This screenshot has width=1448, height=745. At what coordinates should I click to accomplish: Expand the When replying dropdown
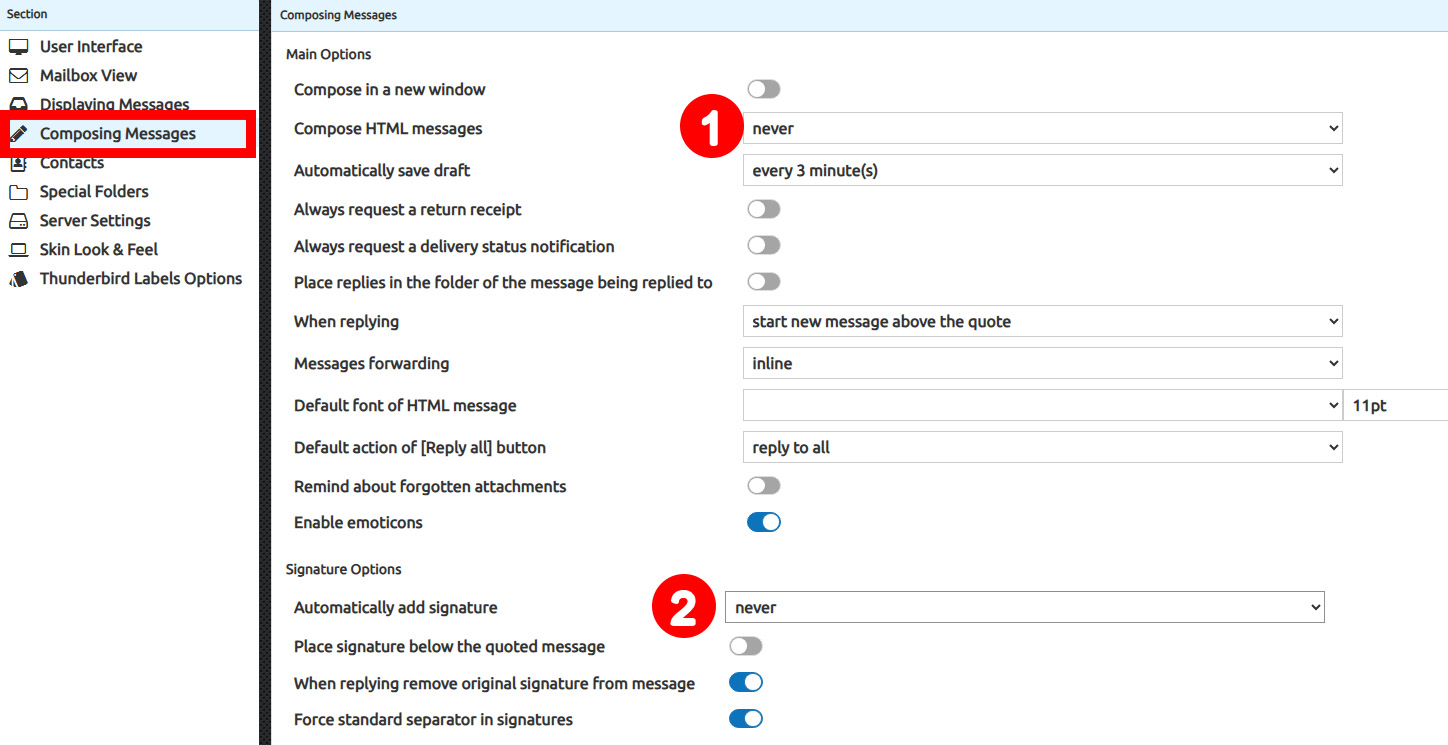pos(1042,322)
